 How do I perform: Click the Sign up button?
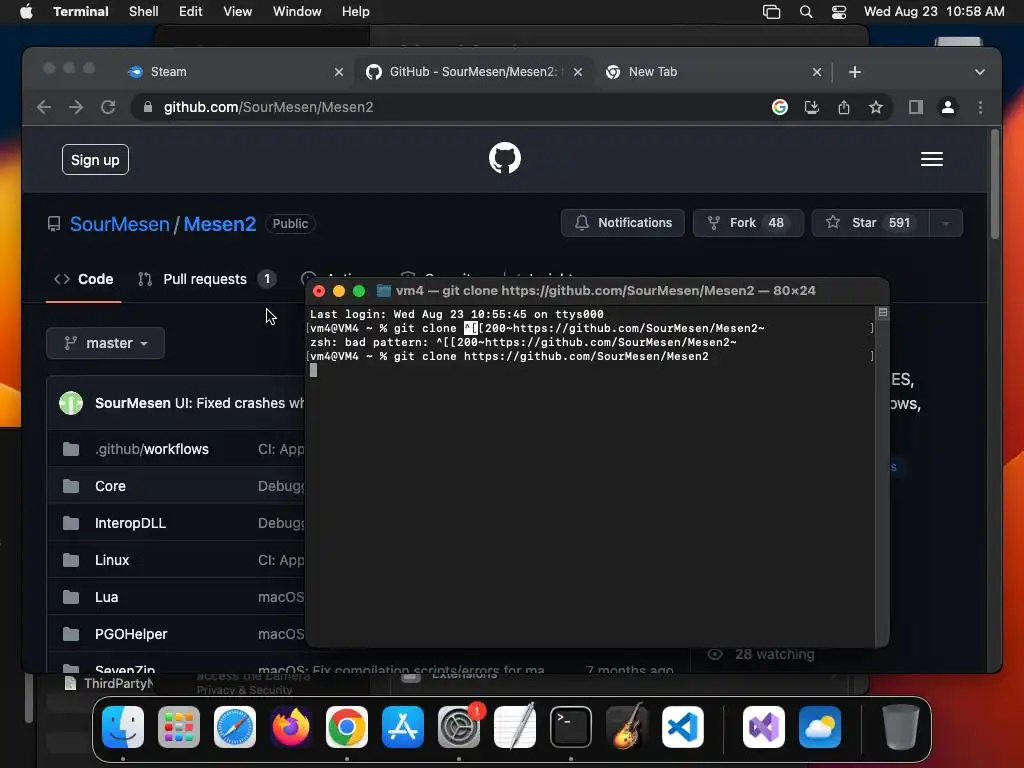[95, 160]
